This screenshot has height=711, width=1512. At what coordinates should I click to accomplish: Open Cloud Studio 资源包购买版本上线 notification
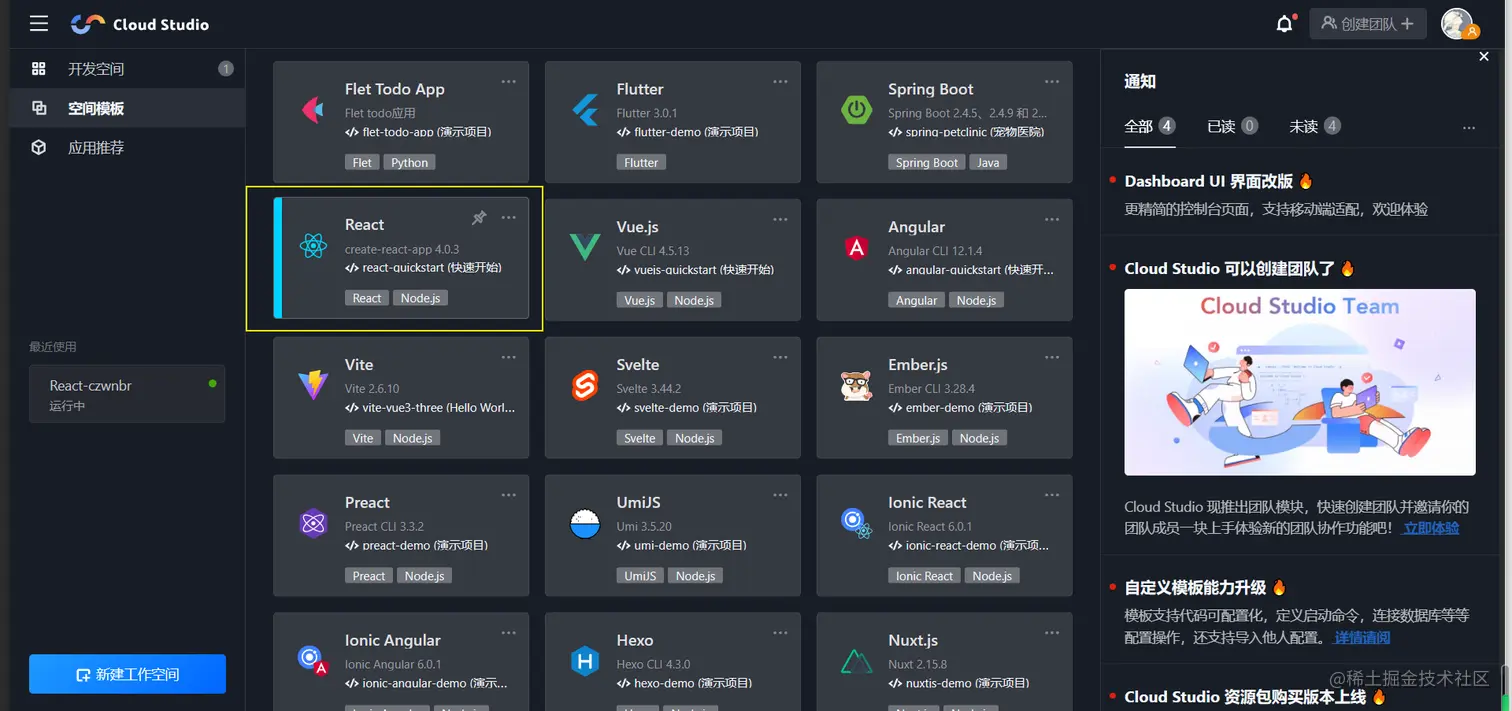pos(1255,697)
